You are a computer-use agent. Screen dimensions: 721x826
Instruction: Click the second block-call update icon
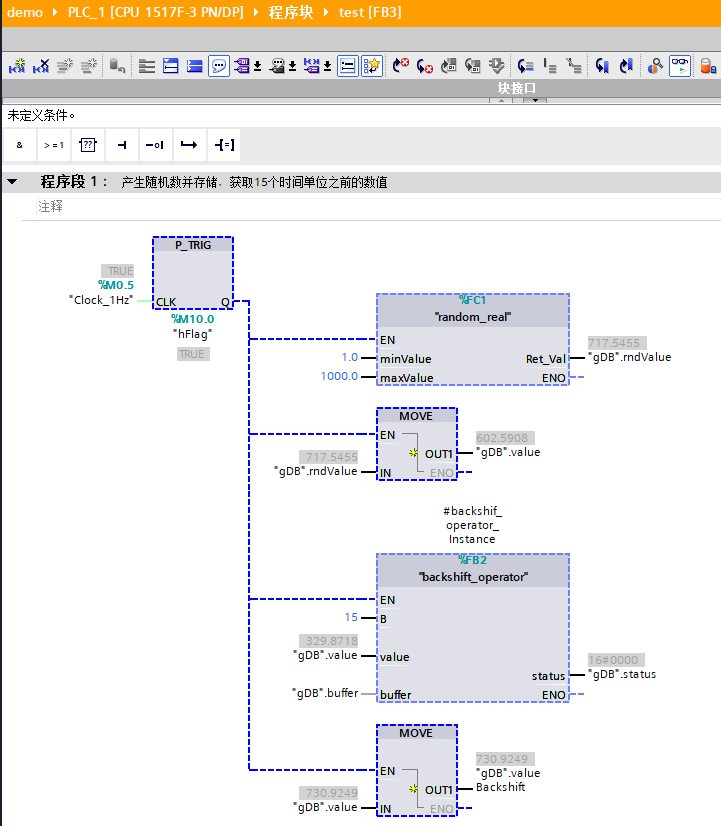[x=472, y=66]
